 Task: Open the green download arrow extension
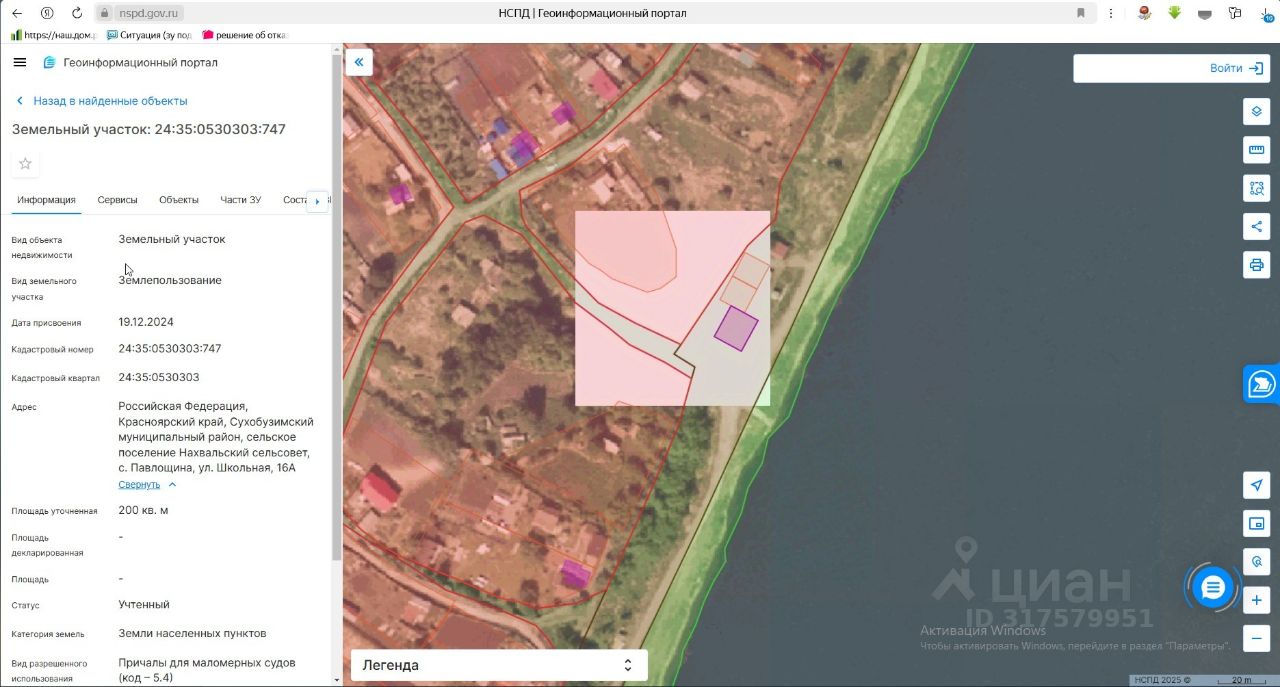coord(1175,13)
